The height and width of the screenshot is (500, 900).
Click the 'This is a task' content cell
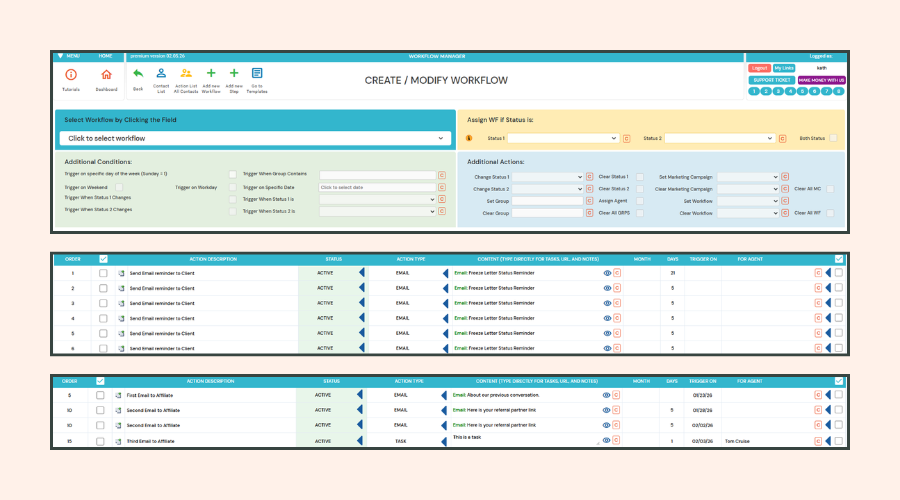pyautogui.click(x=525, y=440)
